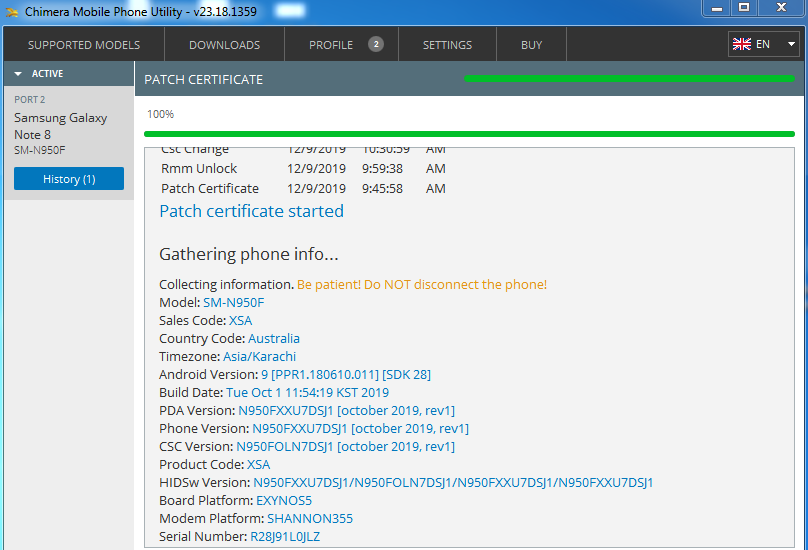This screenshot has height=550, width=808.
Task: Click the CSC Version value N950FOLN7DSJ1
Action: click(285, 447)
